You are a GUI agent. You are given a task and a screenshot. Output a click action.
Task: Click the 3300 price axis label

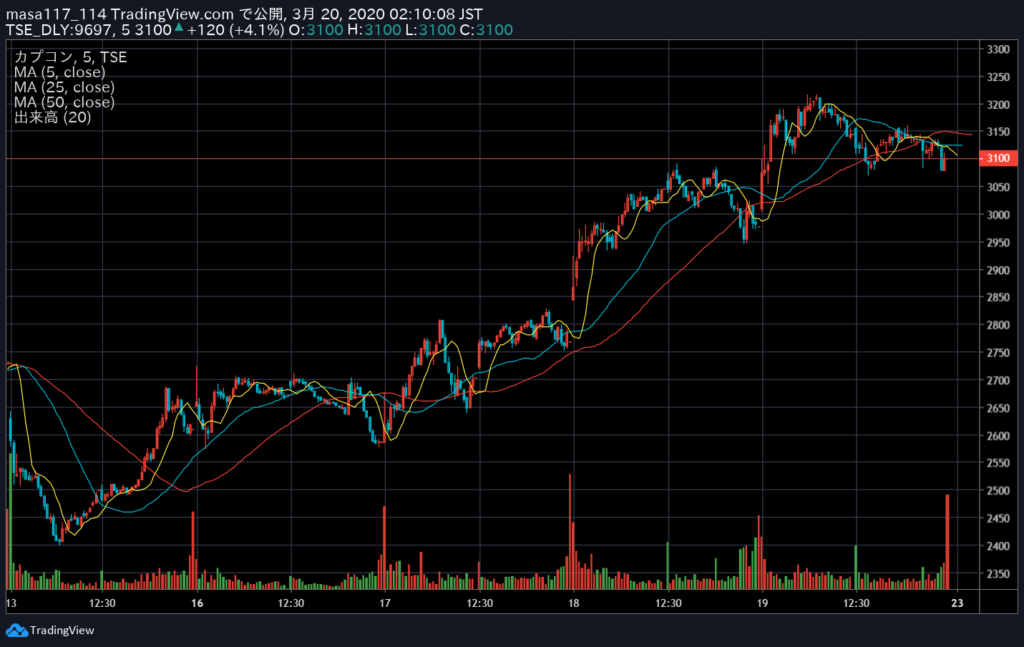pyautogui.click(x=998, y=49)
